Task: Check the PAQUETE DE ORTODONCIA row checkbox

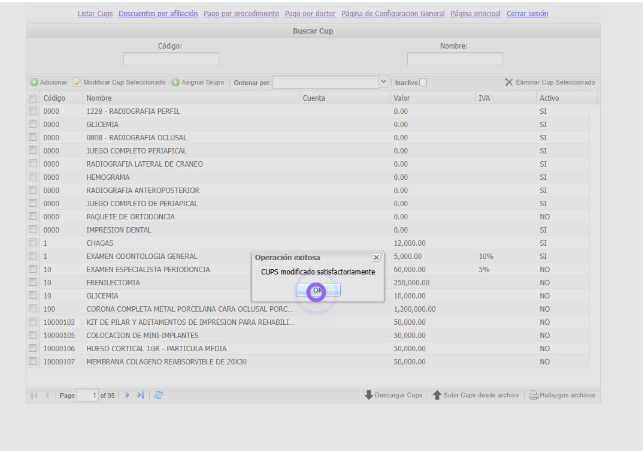Action: (x=33, y=216)
